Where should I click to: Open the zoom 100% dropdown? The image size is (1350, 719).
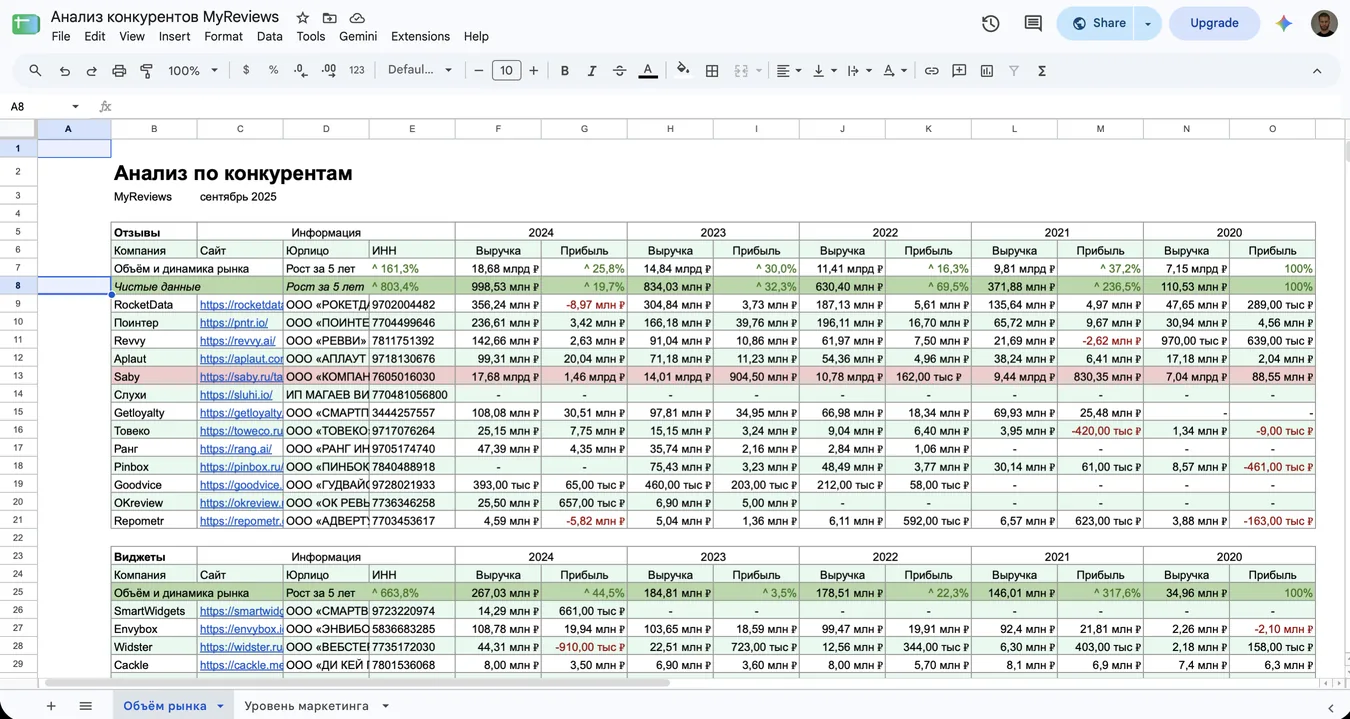[x=193, y=71]
